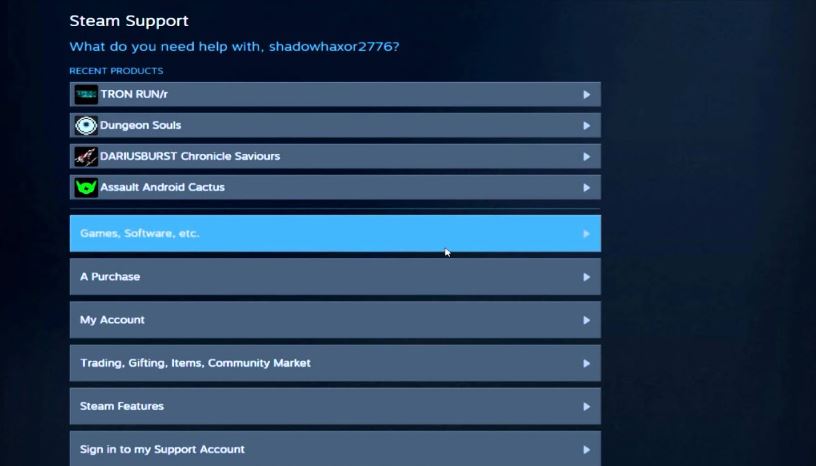Image resolution: width=816 pixels, height=466 pixels.
Task: Select DARIUSBURST Chronicle Saviours from recent products
Action: coord(335,156)
